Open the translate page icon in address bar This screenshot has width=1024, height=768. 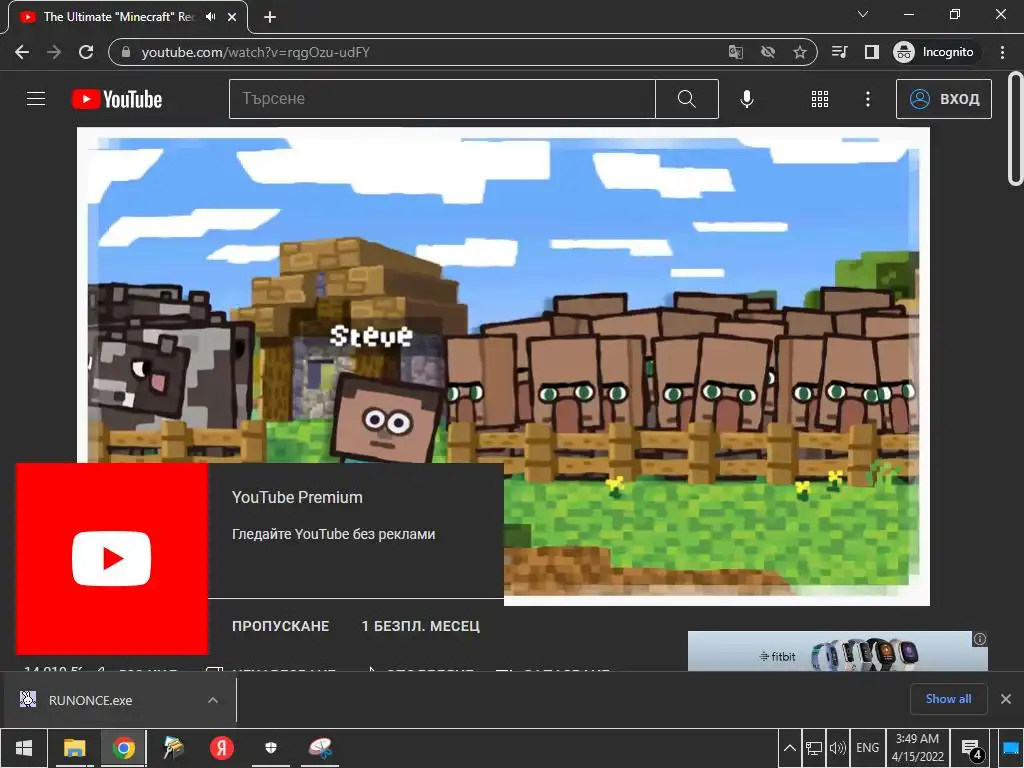coord(735,52)
